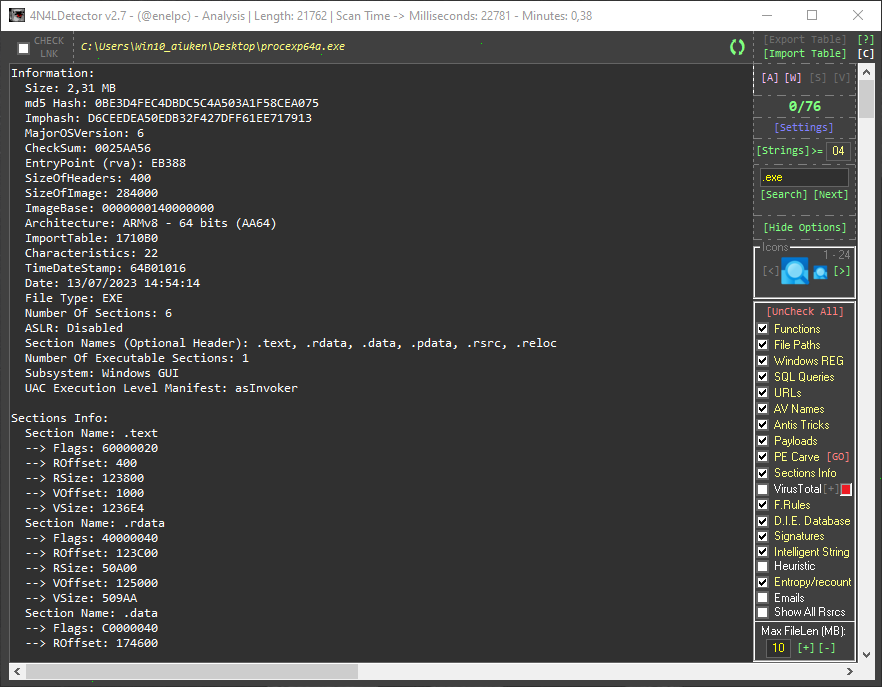Click the small Process Explorer icon thumbnail

[x=820, y=272]
